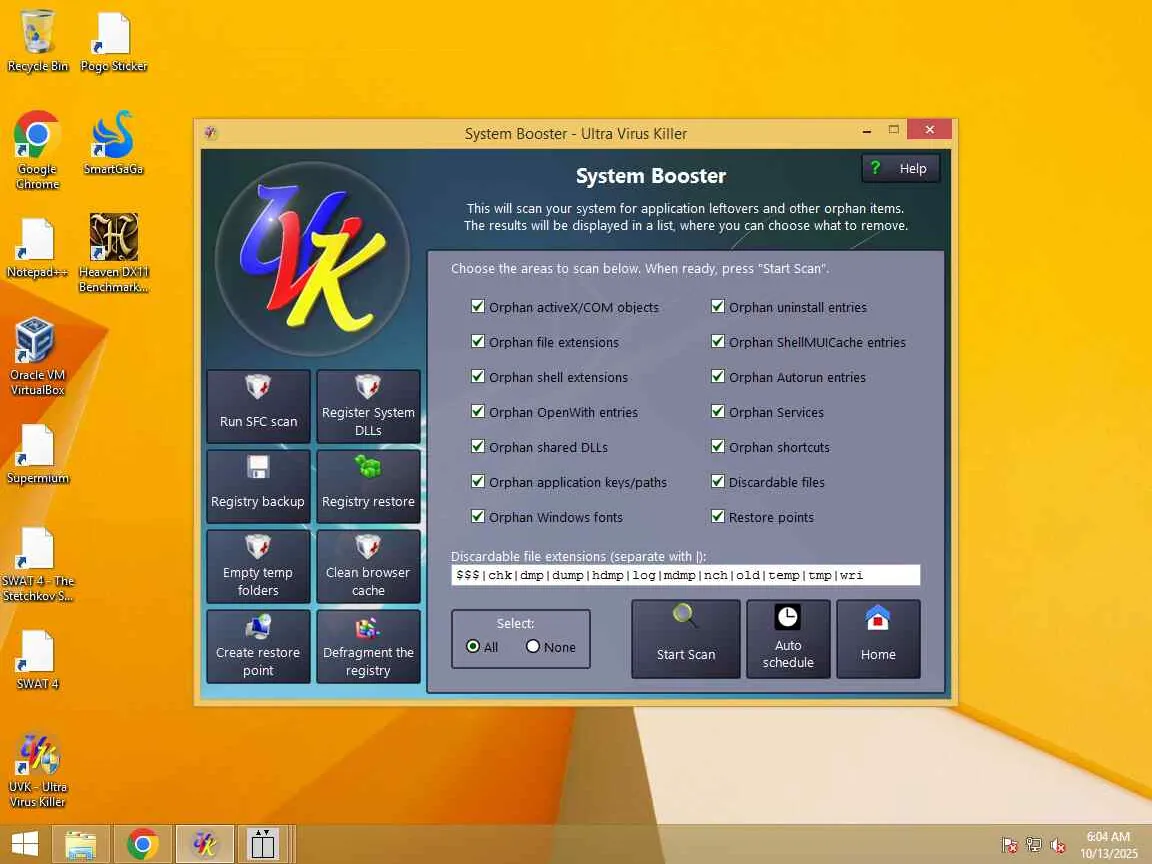This screenshot has width=1152, height=864.
Task: Uncheck Restore points option
Action: (718, 516)
